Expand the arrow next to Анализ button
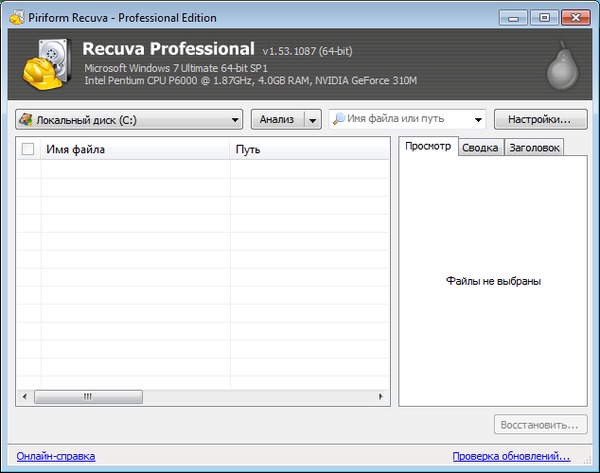Screen dimensions: 600x473 click(312, 120)
